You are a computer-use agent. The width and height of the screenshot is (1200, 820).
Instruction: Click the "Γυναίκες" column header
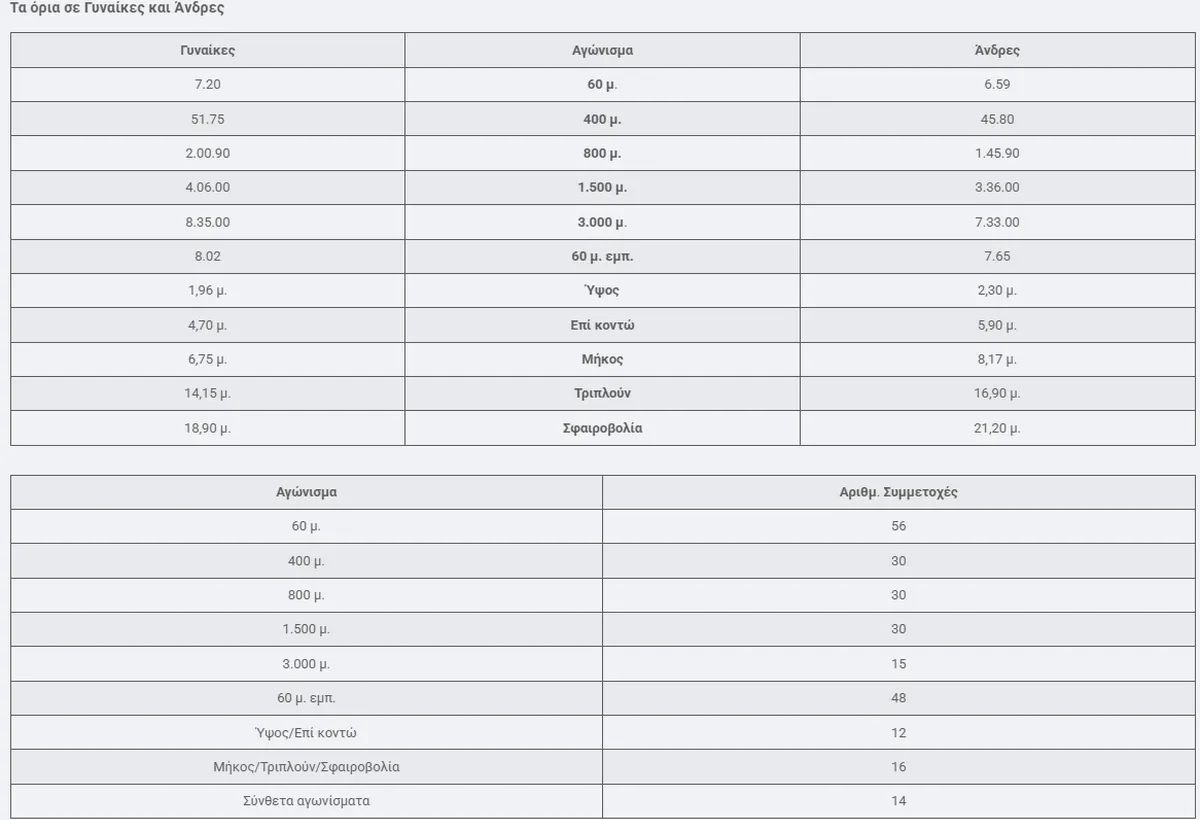point(208,50)
